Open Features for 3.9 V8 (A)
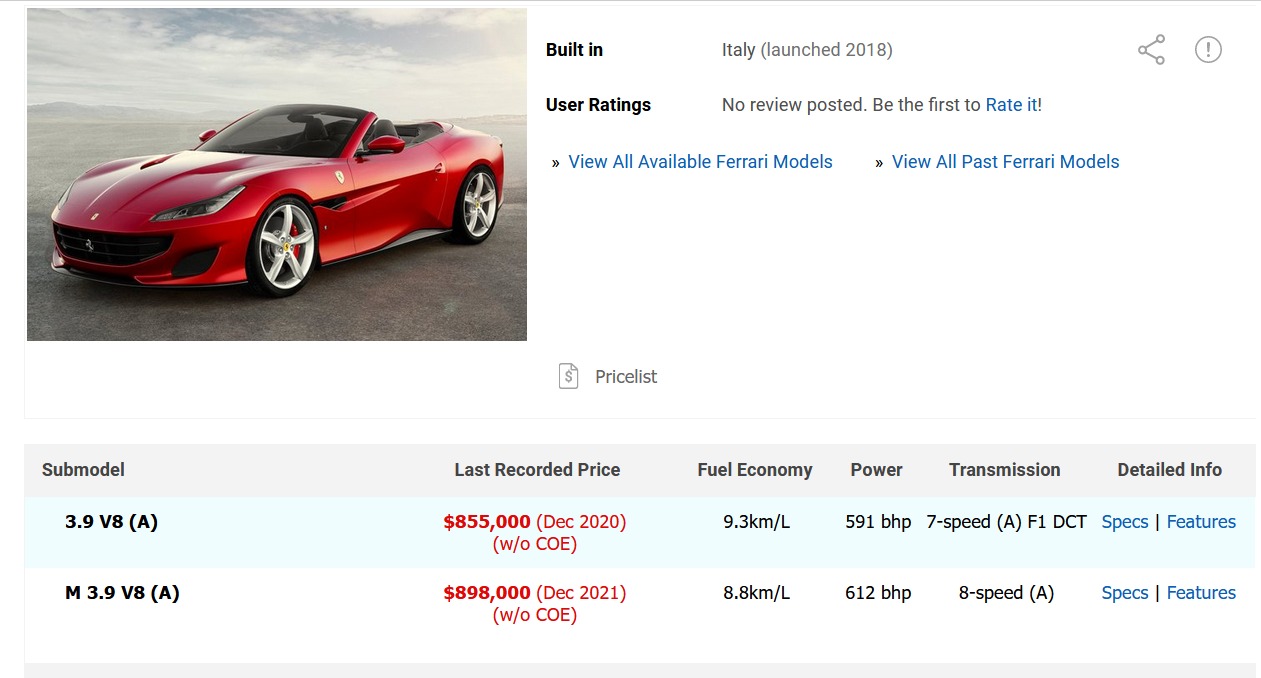The width and height of the screenshot is (1261, 678). click(x=1201, y=522)
